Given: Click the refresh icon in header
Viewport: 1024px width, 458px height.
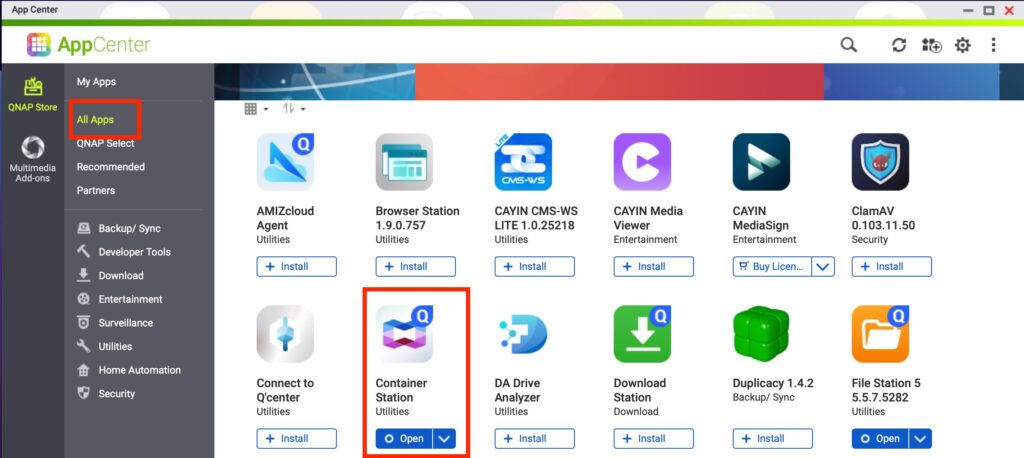Looking at the screenshot, I should point(899,45).
